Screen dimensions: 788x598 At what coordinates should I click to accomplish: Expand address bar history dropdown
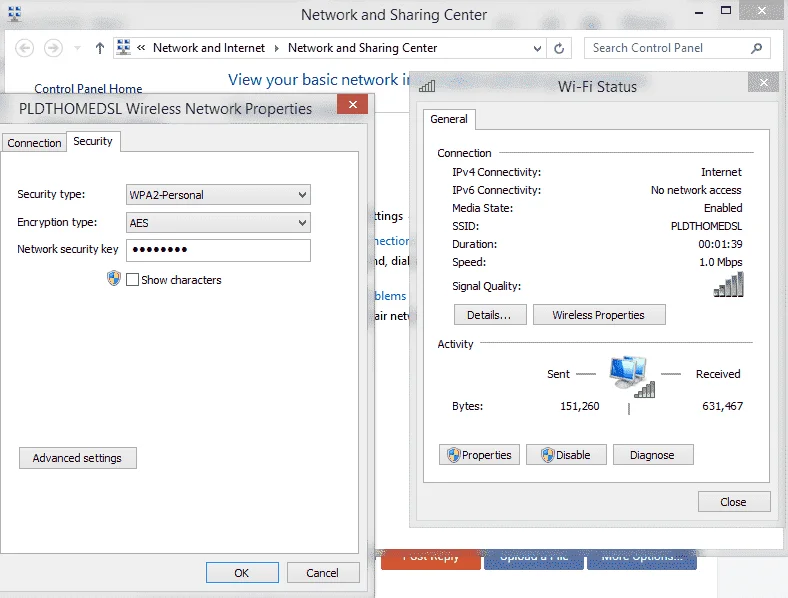[537, 48]
